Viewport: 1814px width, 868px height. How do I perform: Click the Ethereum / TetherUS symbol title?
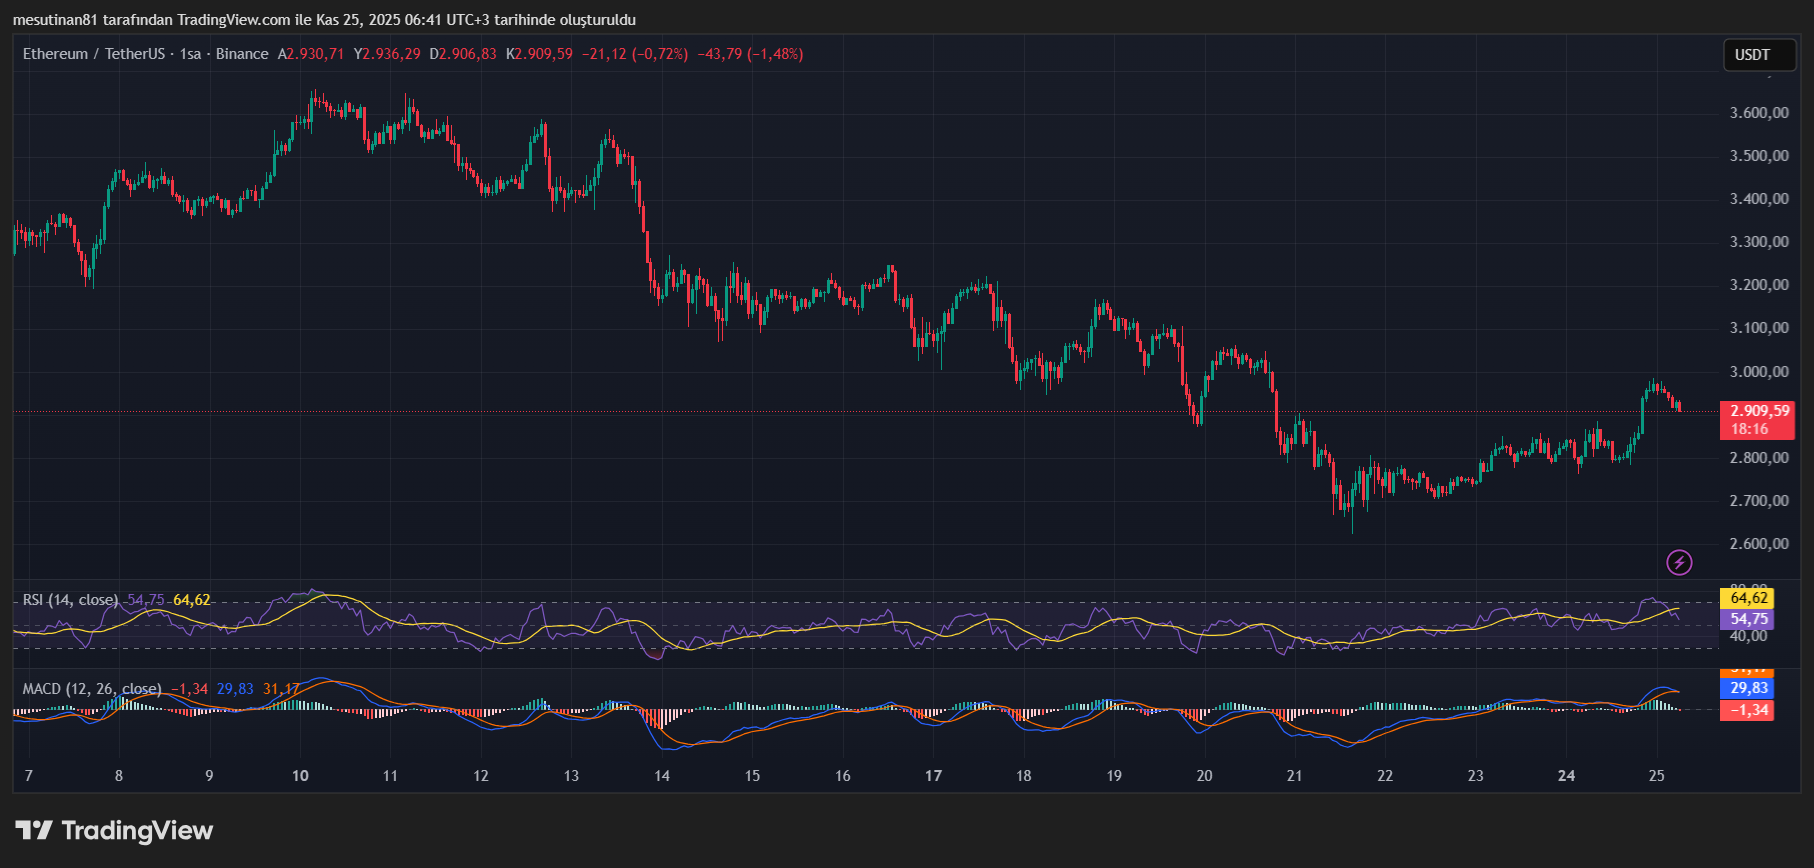pyautogui.click(x=93, y=54)
